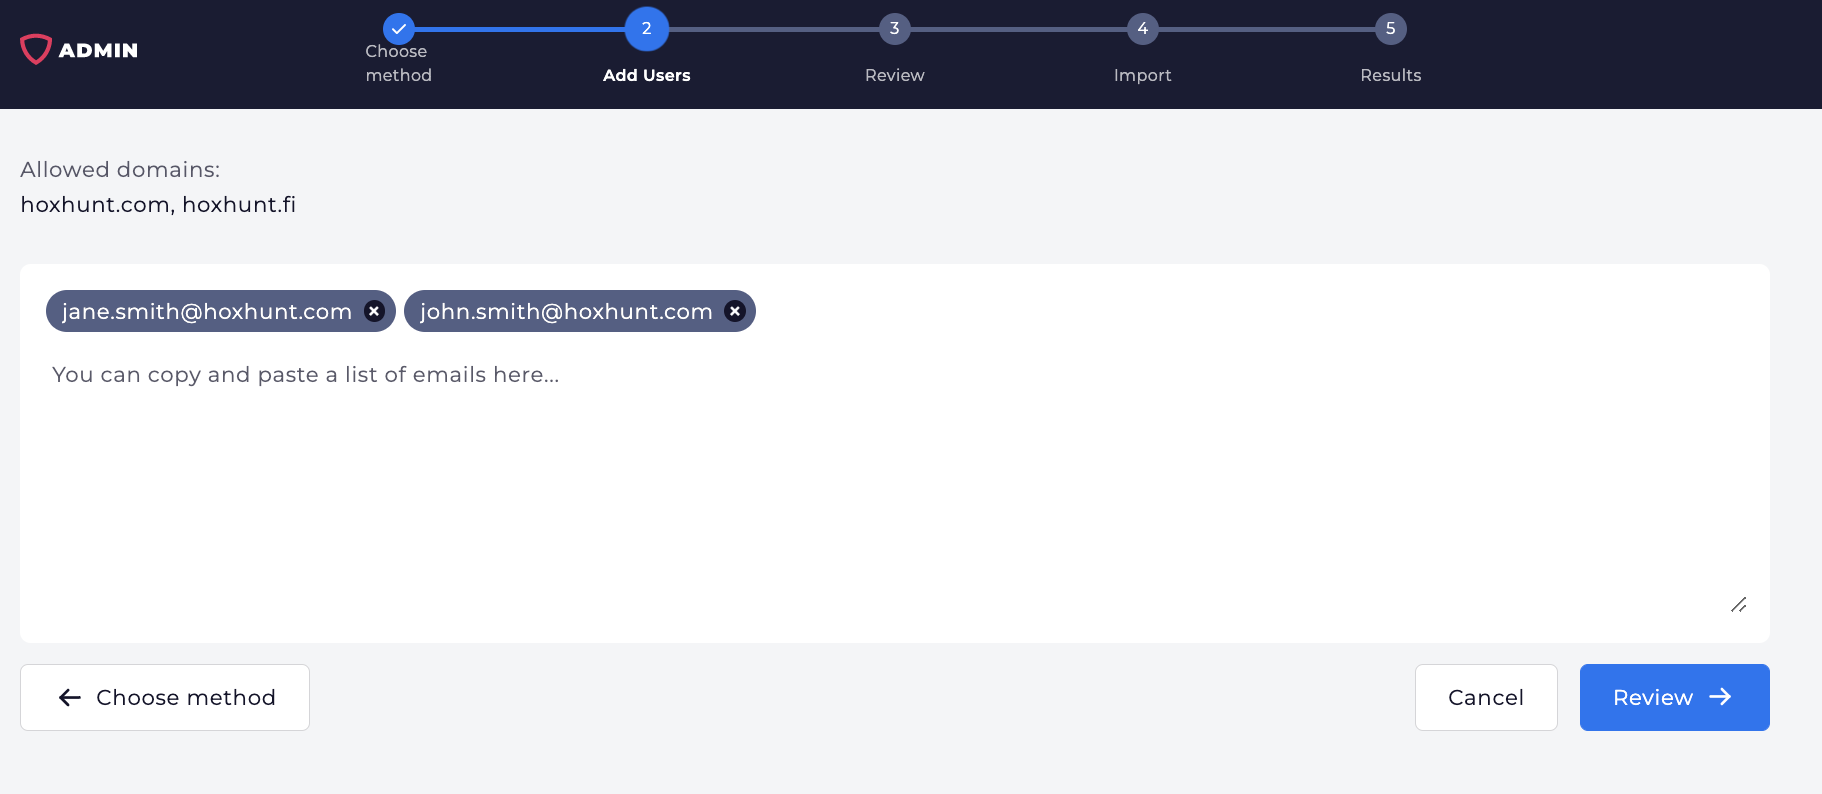The width and height of the screenshot is (1822, 794).
Task: Select step 4 Import circle
Action: (1142, 29)
